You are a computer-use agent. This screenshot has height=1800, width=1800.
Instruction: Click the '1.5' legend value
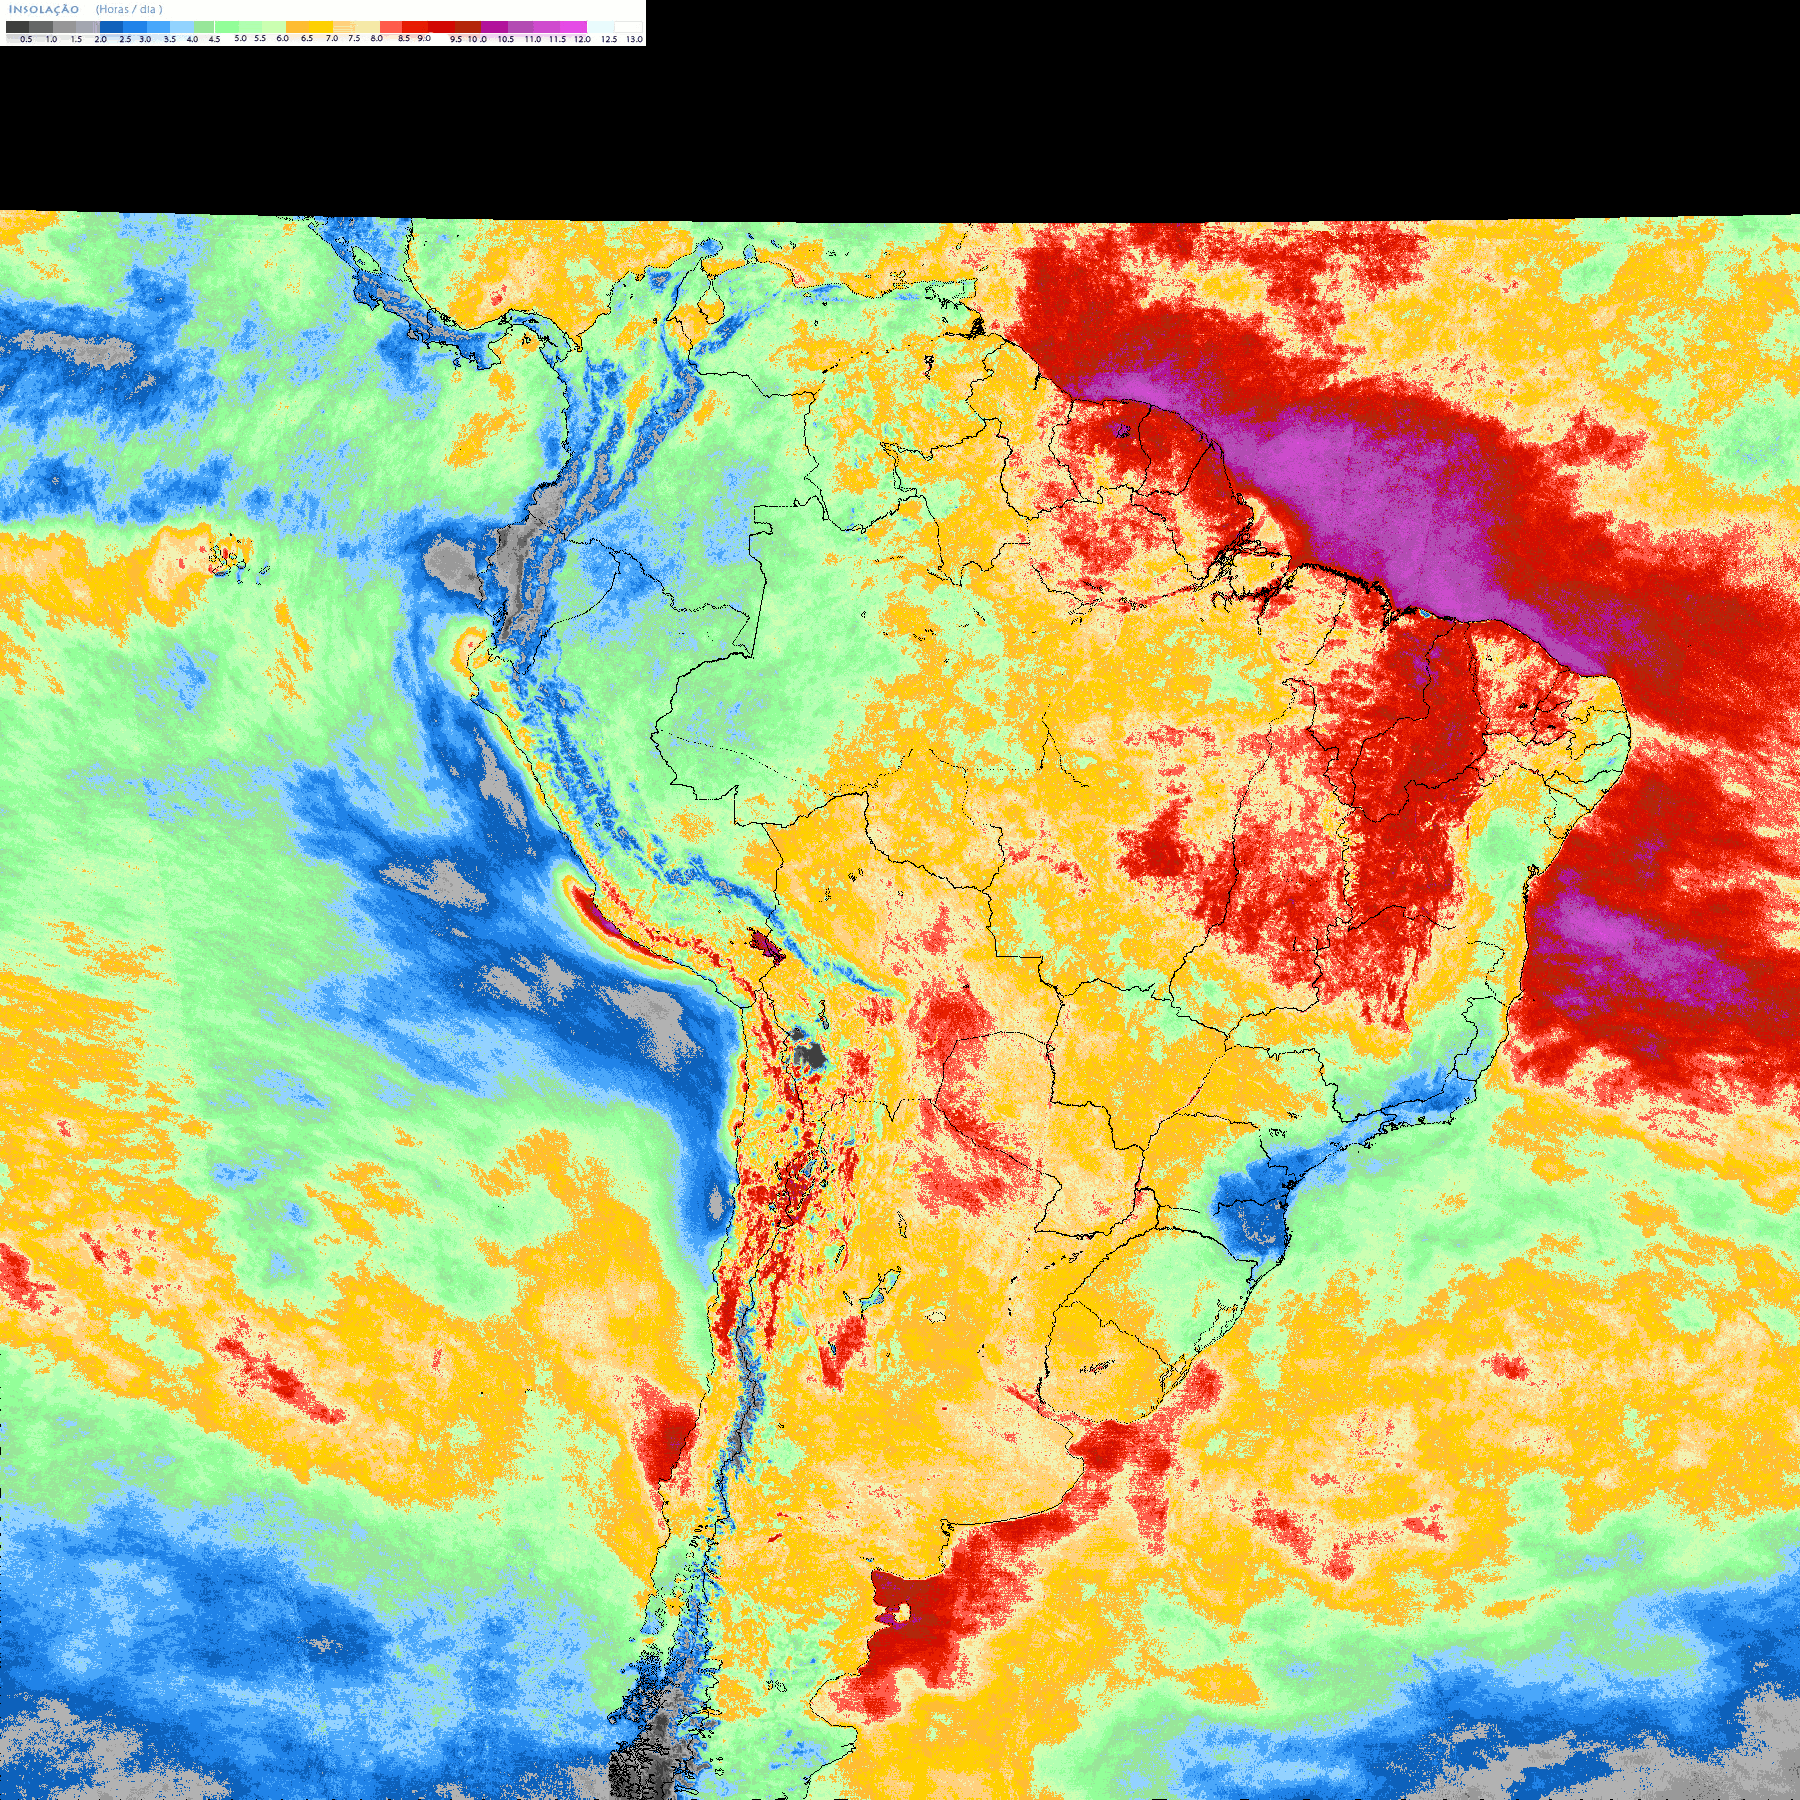76,39
